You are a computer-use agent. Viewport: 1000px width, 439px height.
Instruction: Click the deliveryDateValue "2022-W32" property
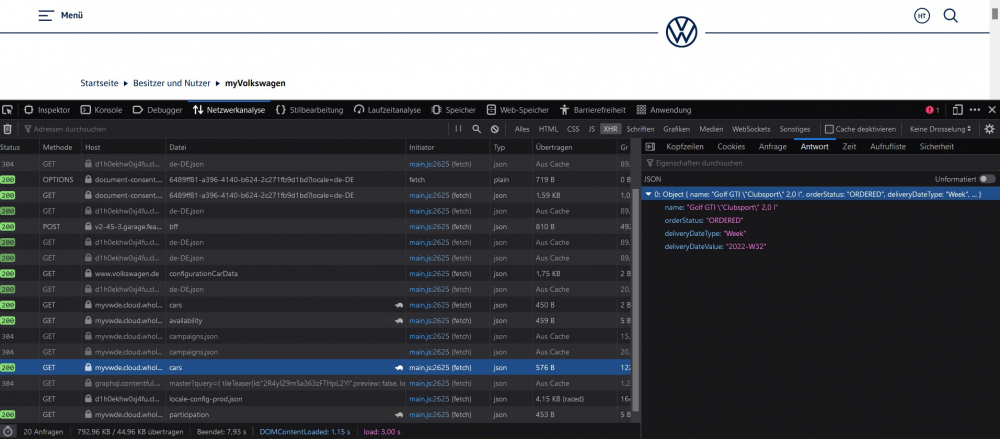point(715,246)
